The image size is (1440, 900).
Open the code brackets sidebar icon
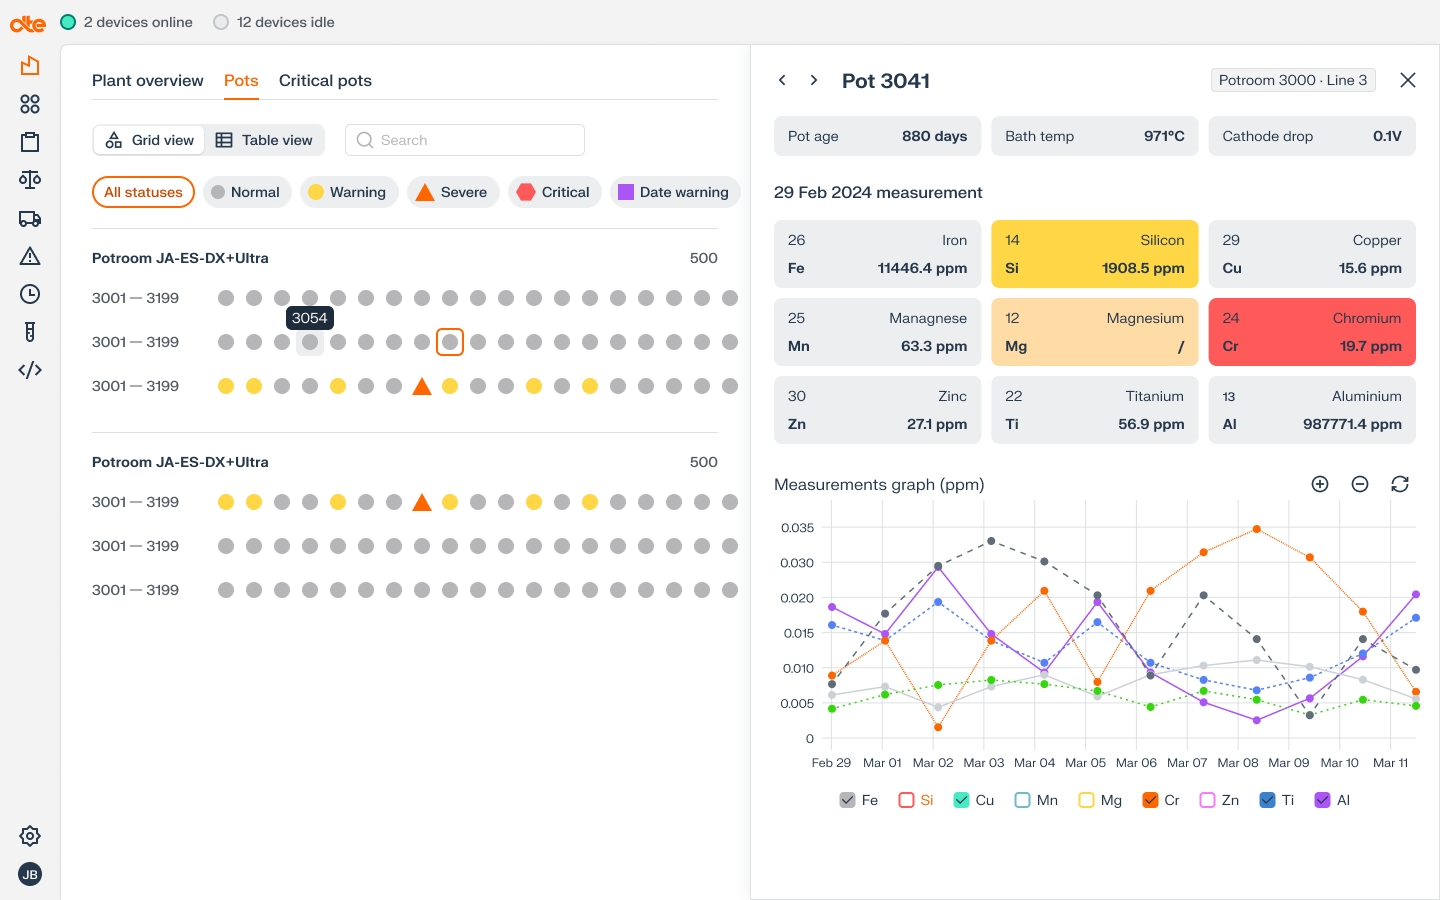(x=30, y=370)
